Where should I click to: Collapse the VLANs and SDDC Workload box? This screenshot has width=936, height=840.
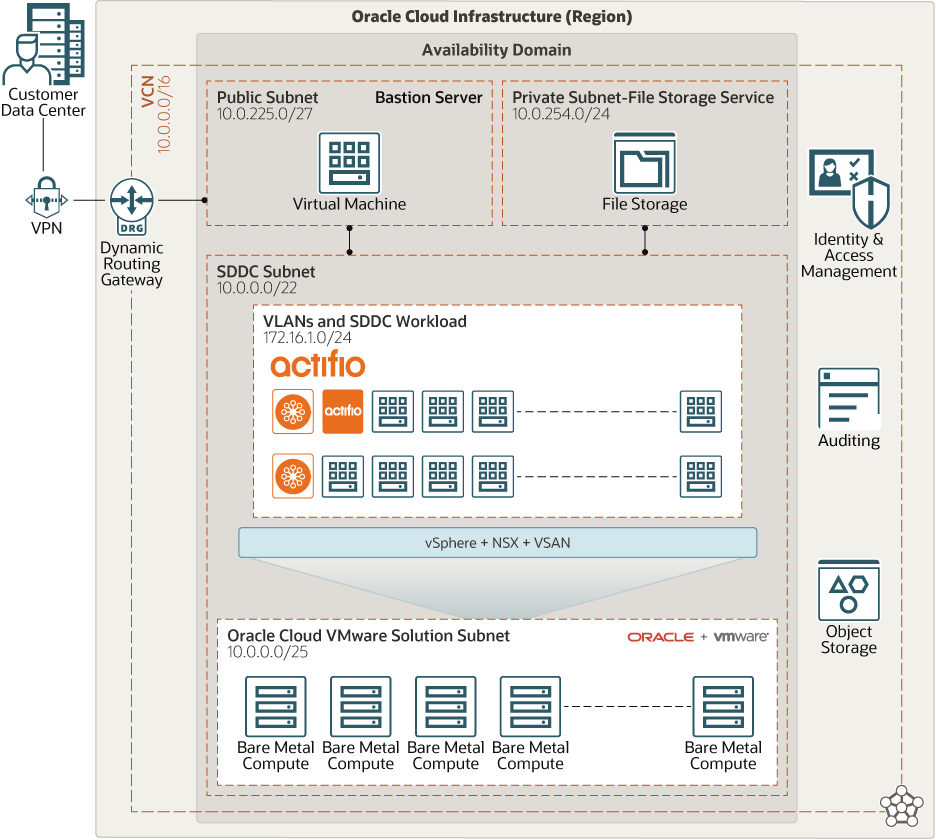366,321
